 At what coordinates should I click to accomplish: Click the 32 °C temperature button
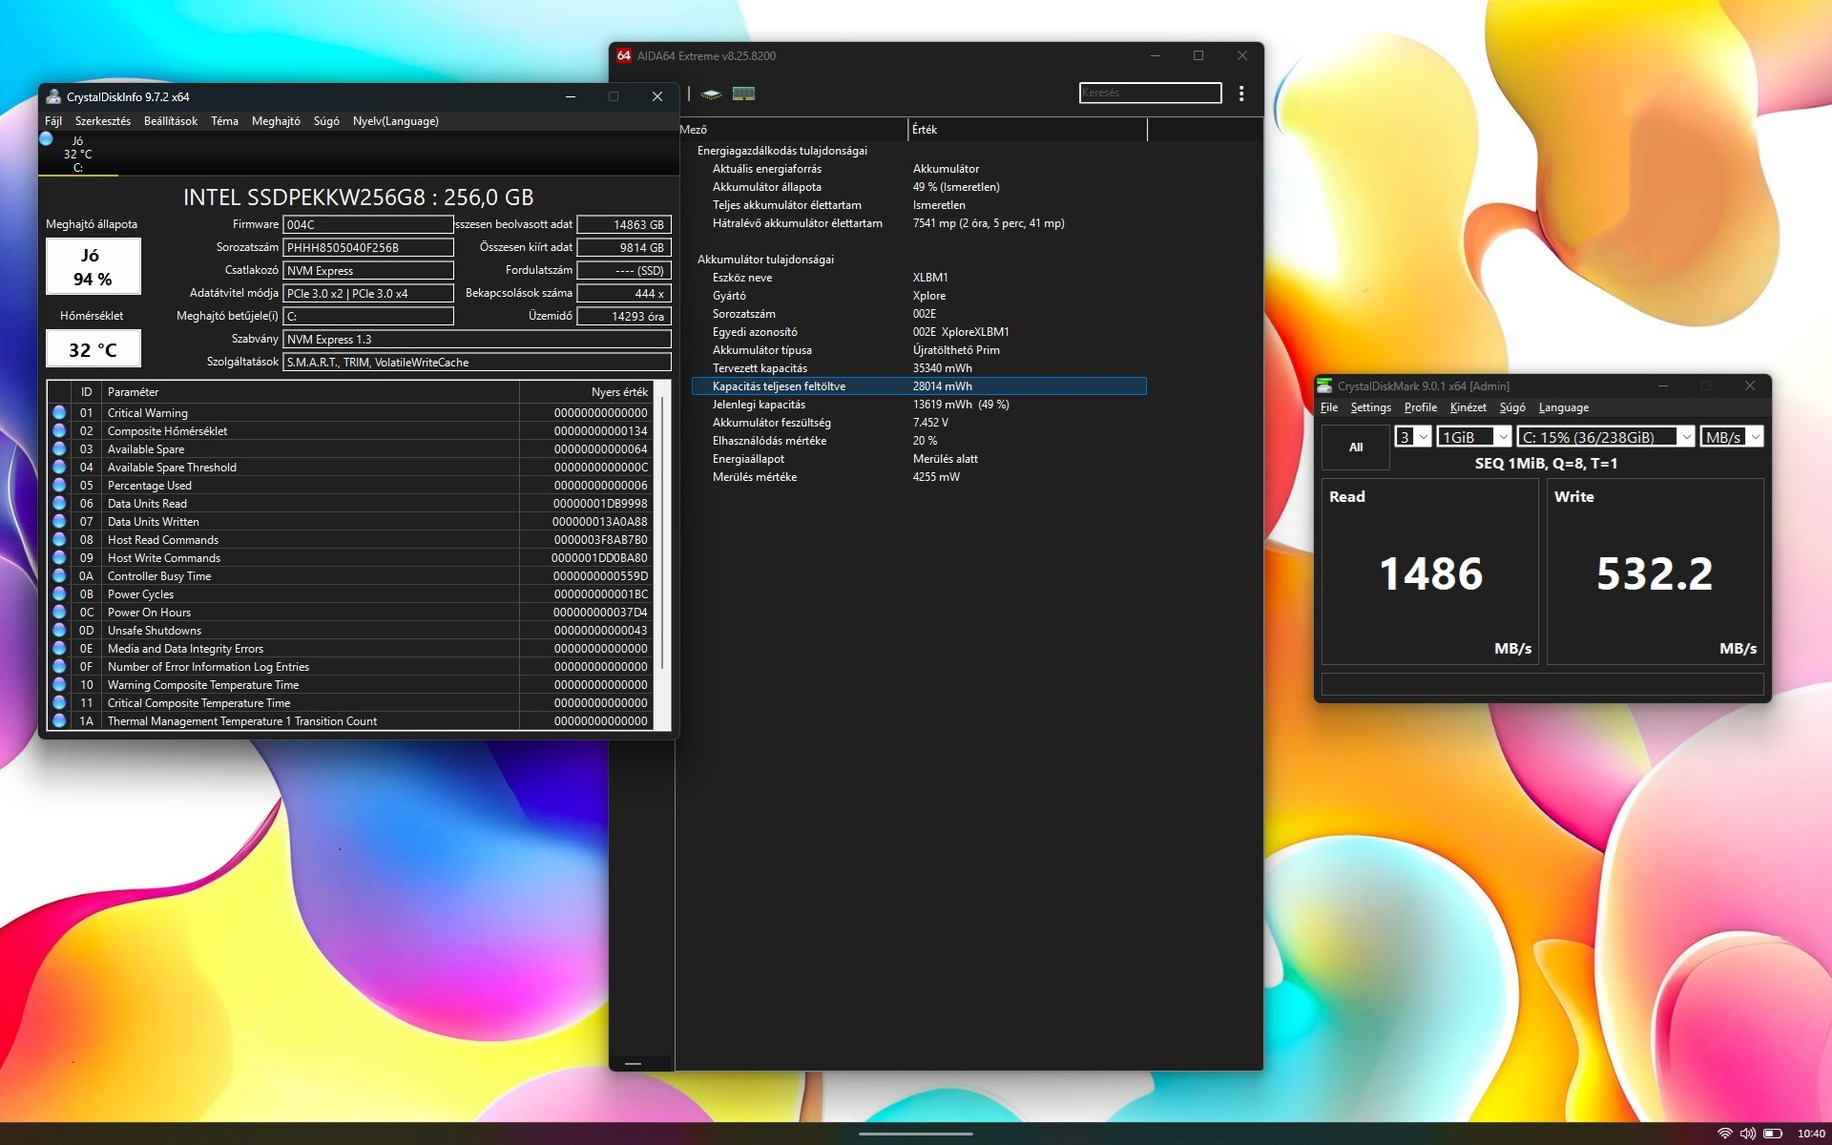click(93, 349)
